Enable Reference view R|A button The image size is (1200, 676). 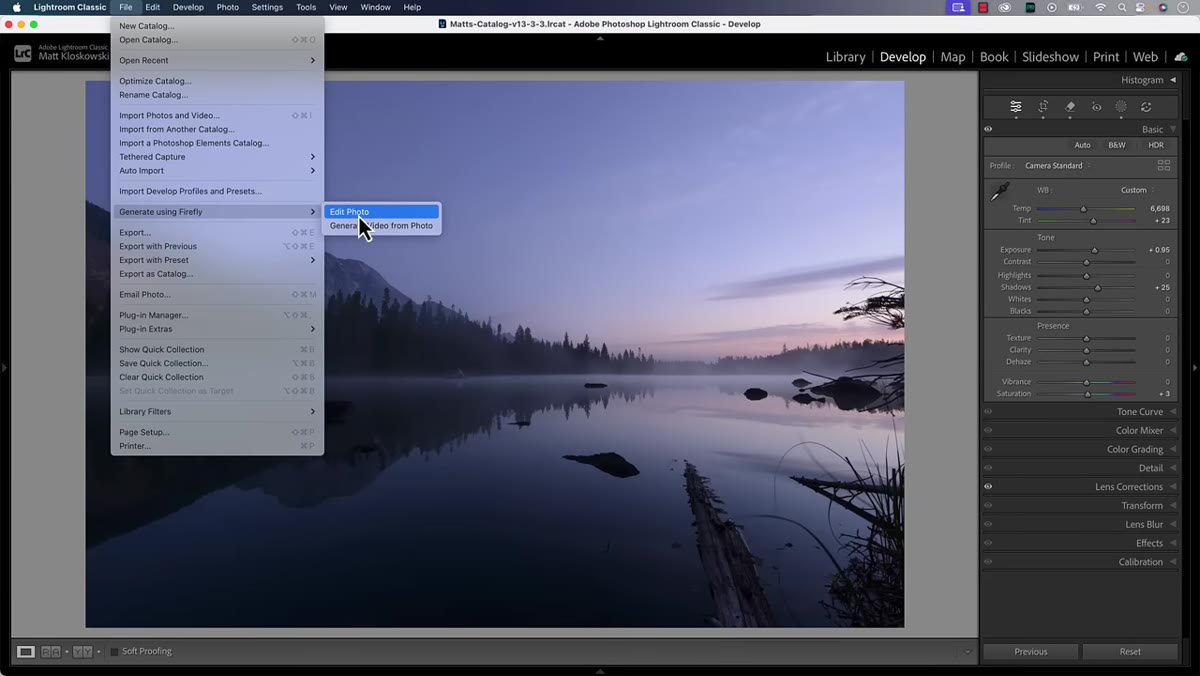[50, 652]
